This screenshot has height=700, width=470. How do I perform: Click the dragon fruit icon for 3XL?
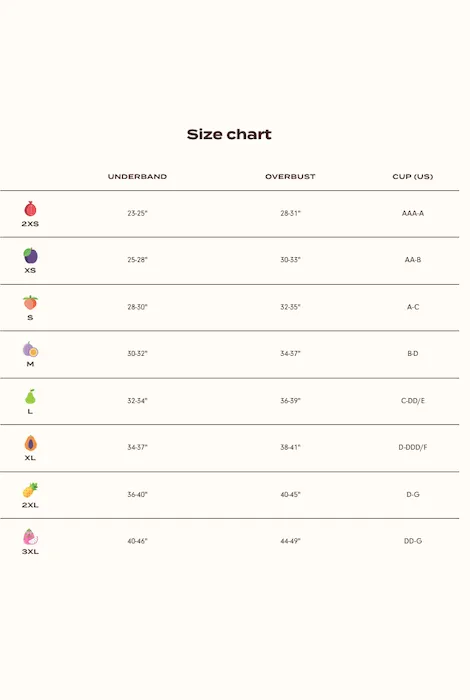click(30, 537)
